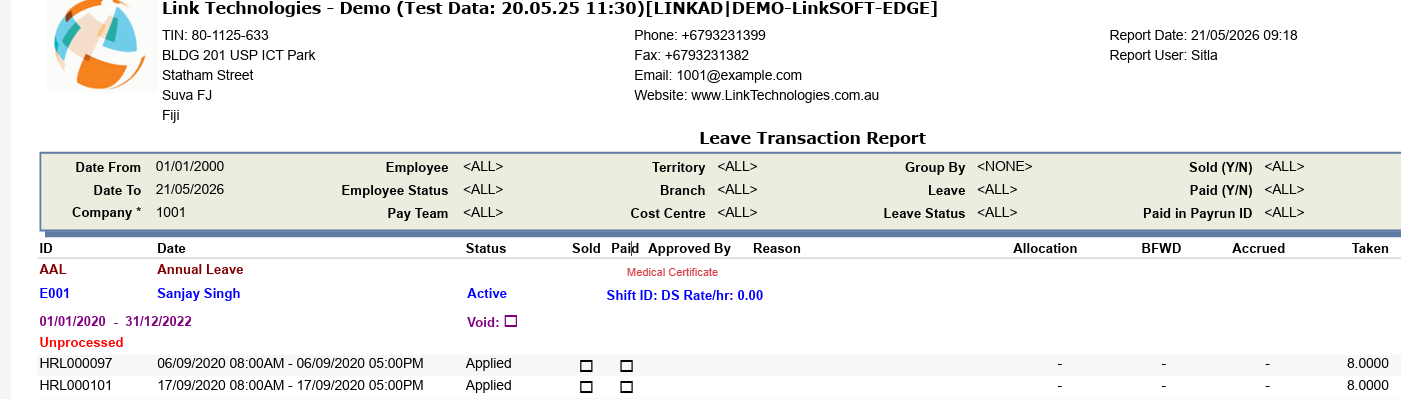Check the Paid box for HRL000101

[x=627, y=387]
